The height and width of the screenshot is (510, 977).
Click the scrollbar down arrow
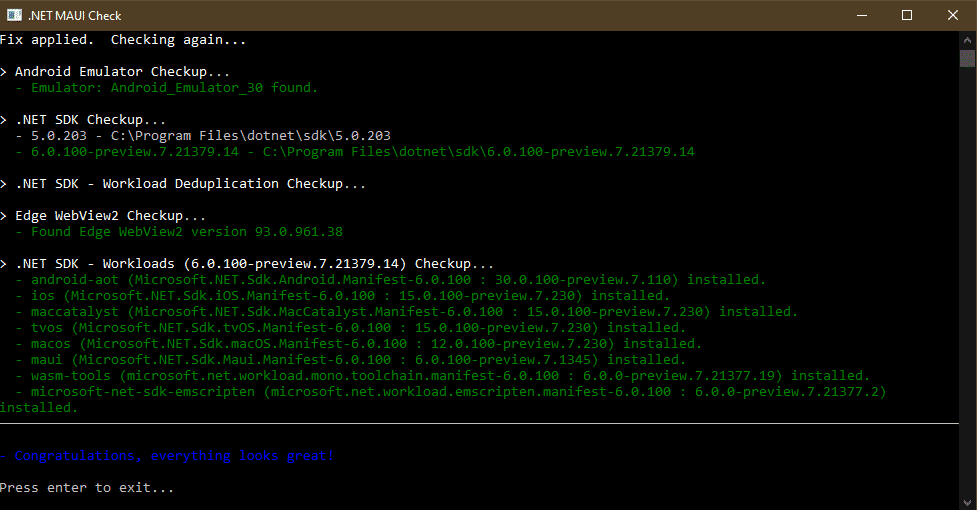tap(967, 501)
